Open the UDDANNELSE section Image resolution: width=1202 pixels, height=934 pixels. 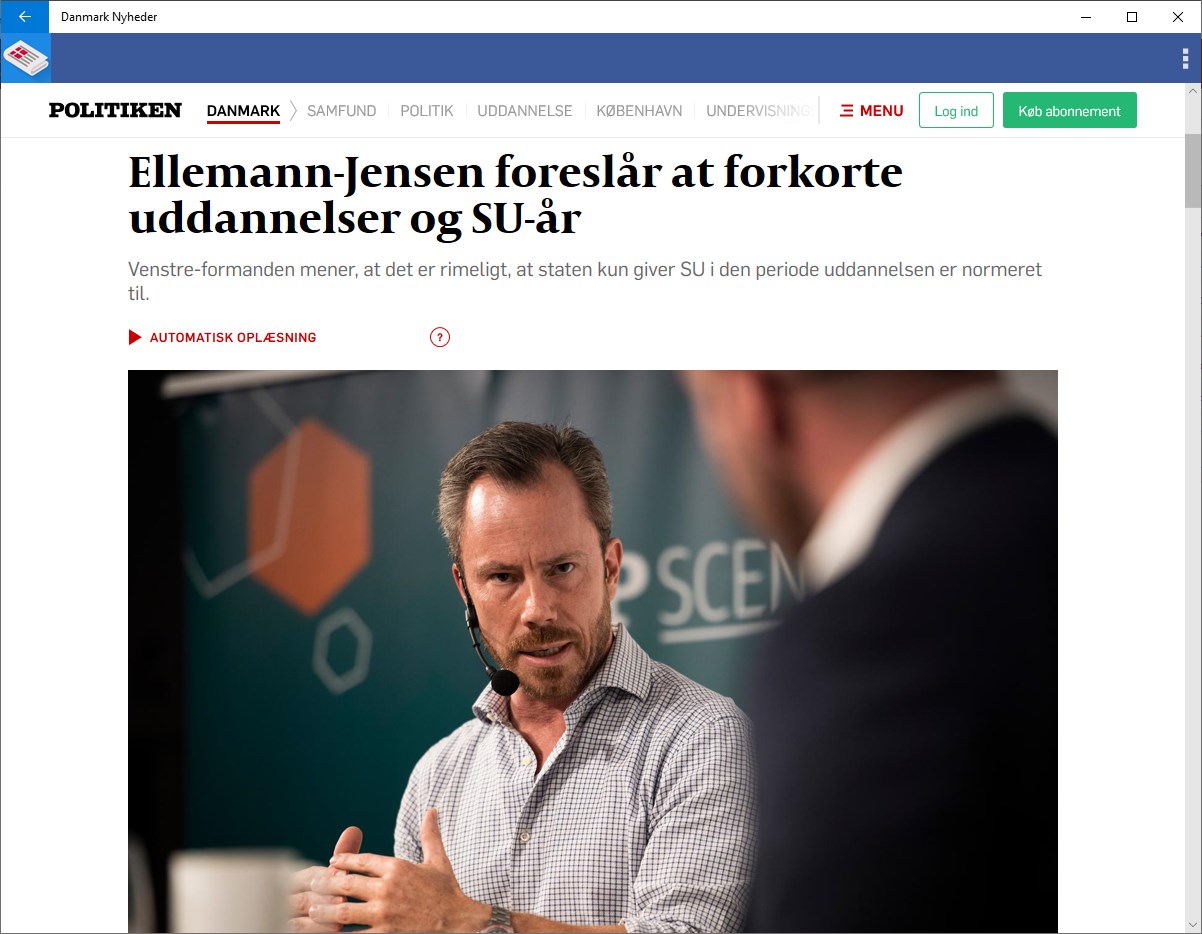tap(525, 111)
